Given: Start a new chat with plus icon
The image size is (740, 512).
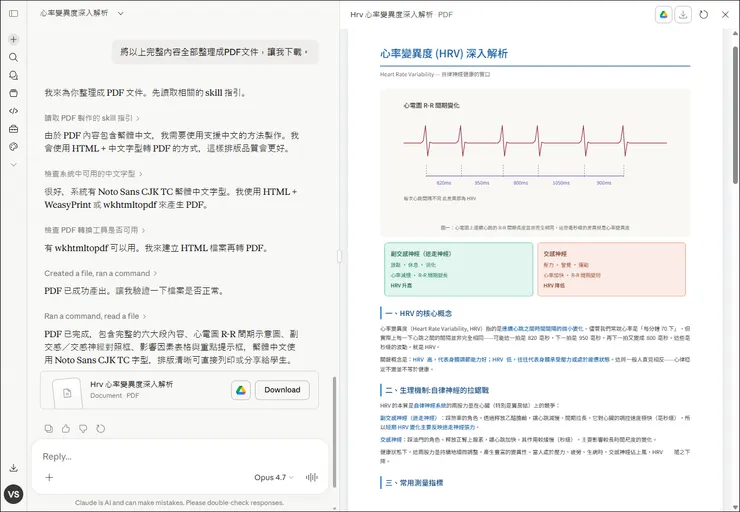Looking at the screenshot, I should click(14, 40).
